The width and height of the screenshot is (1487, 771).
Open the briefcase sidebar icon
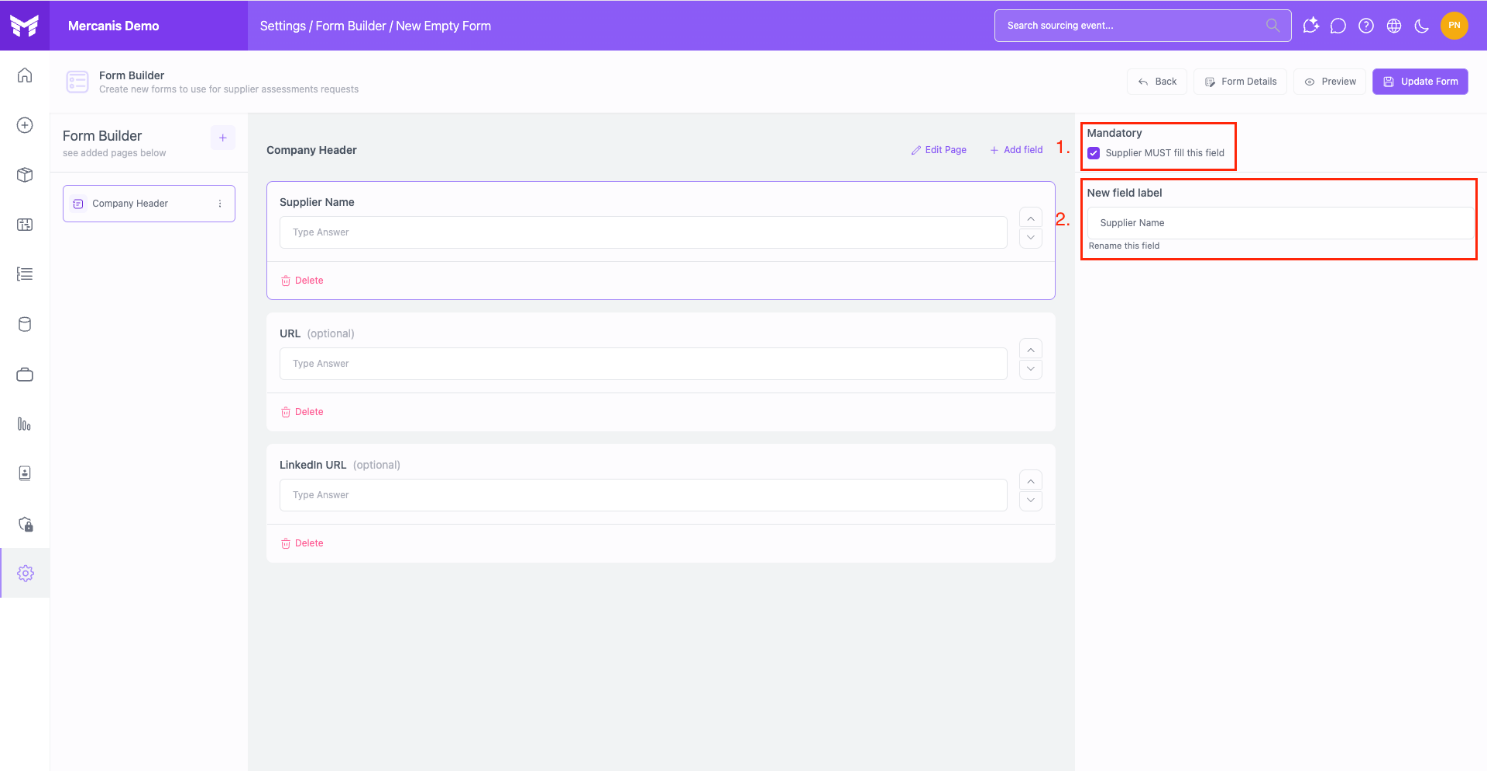(25, 374)
